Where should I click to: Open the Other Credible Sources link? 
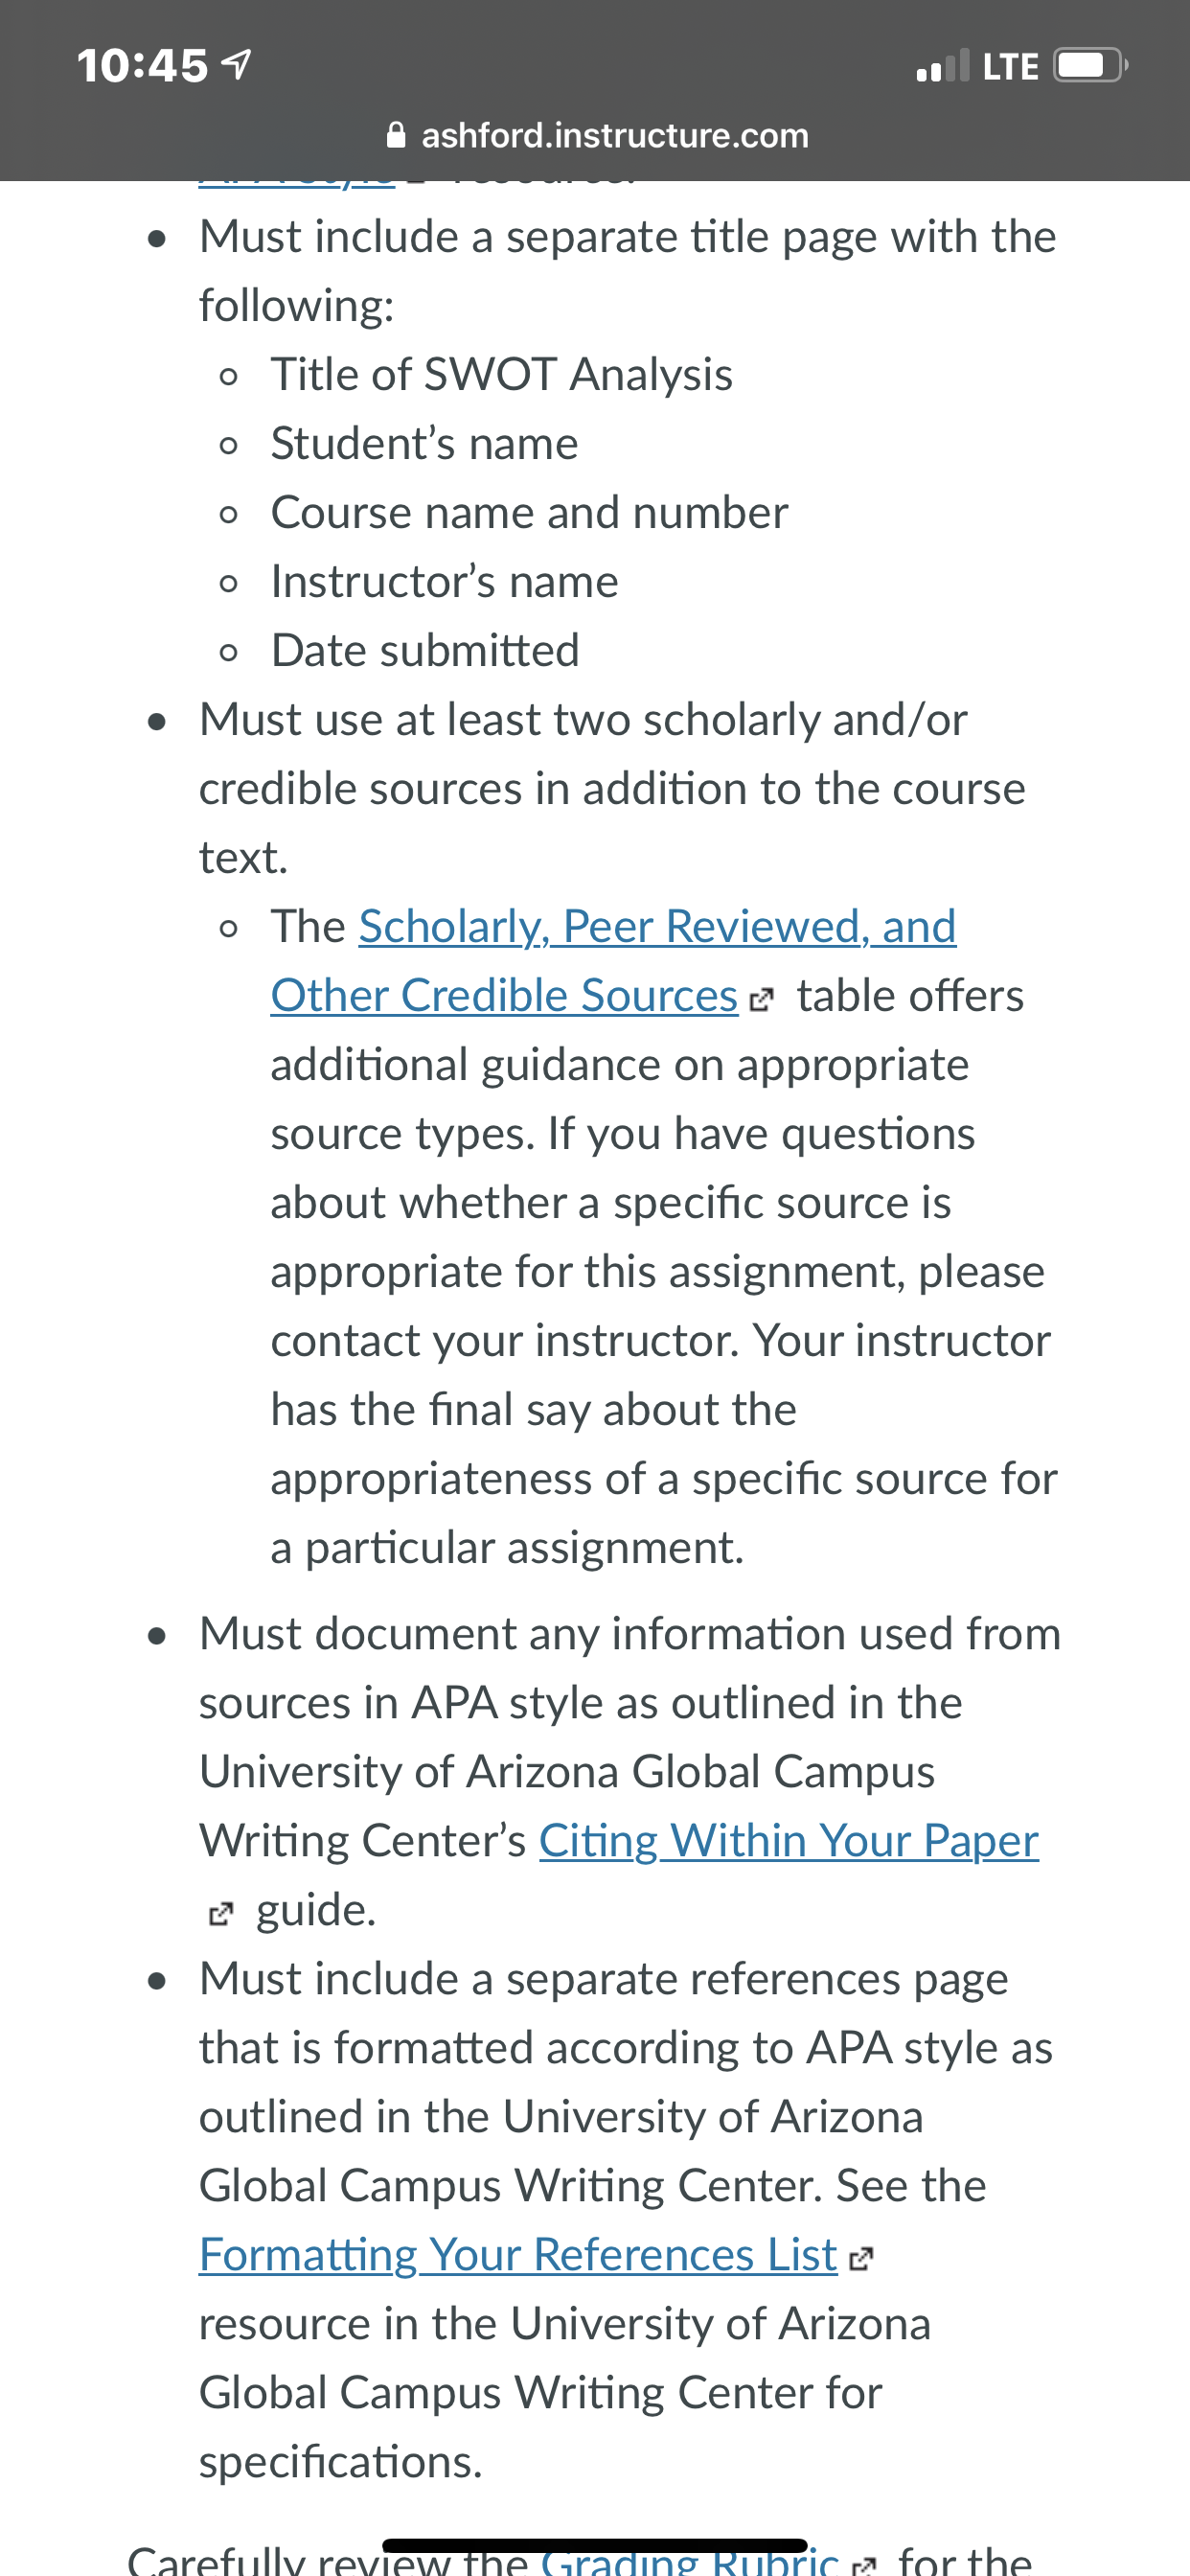coord(504,996)
